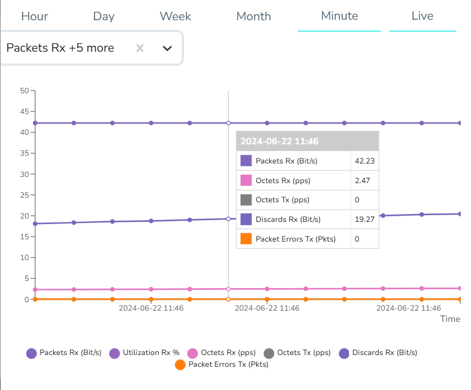Click the highlighted Packets Rx data point at 42.23
Viewport: 471px width, 390px height.
tap(228, 123)
